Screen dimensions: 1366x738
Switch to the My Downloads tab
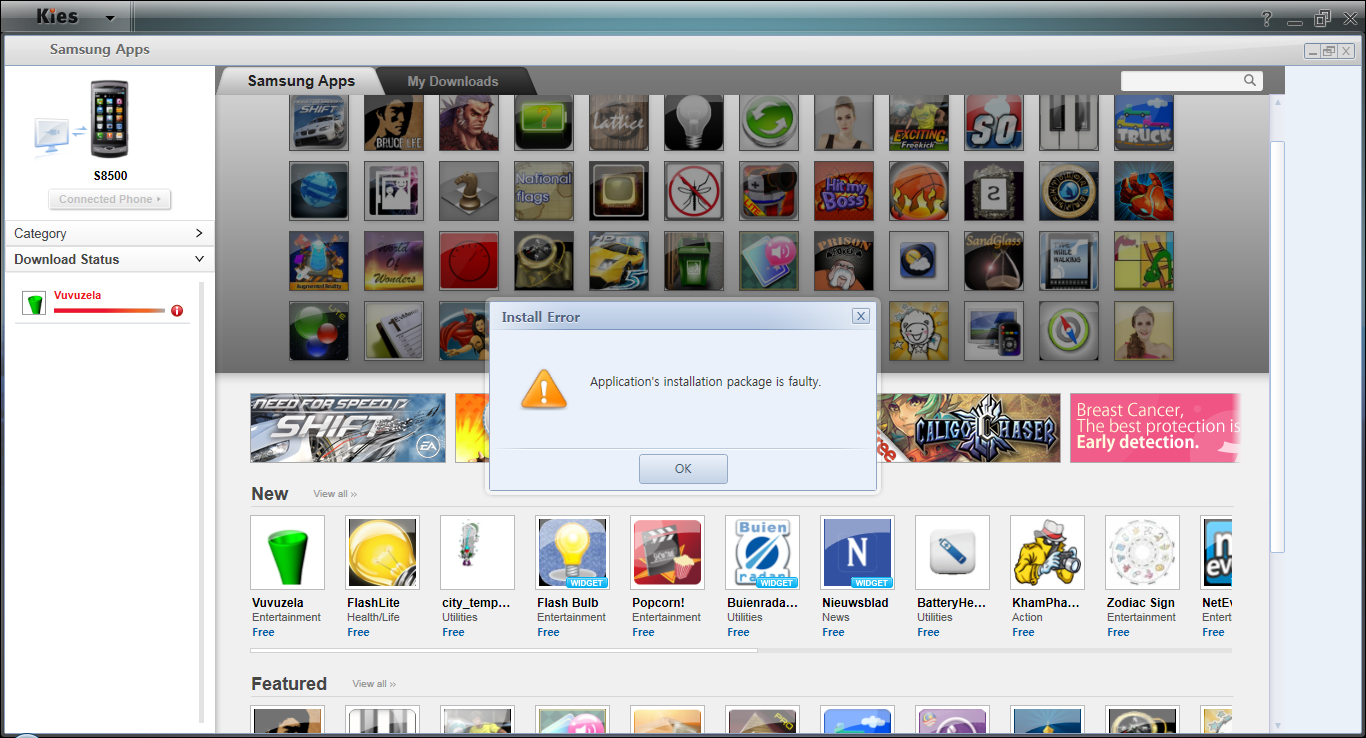(x=452, y=81)
